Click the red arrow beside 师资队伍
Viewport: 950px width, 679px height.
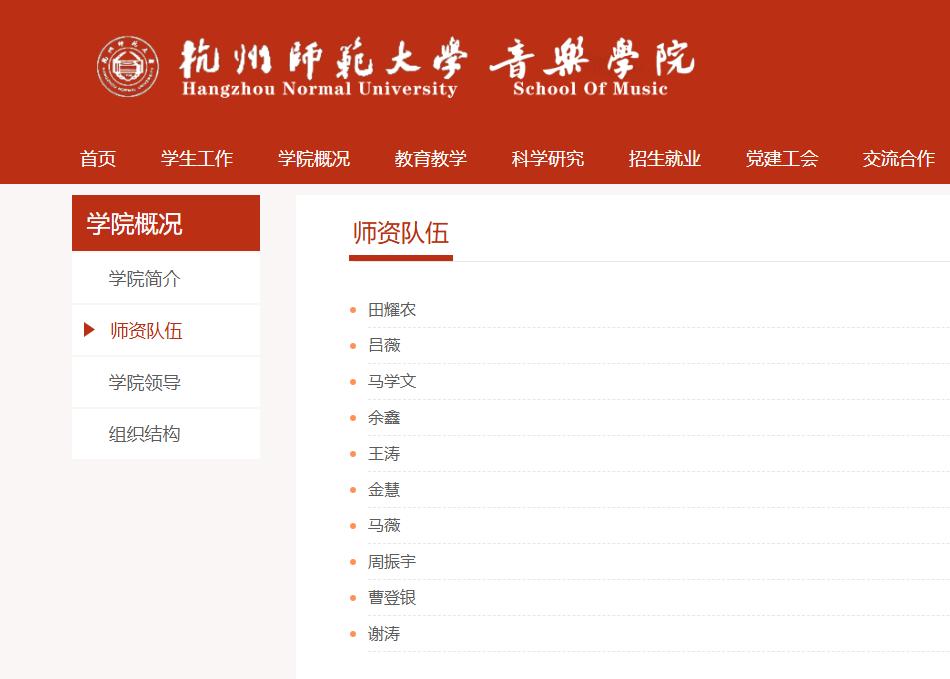point(89,330)
